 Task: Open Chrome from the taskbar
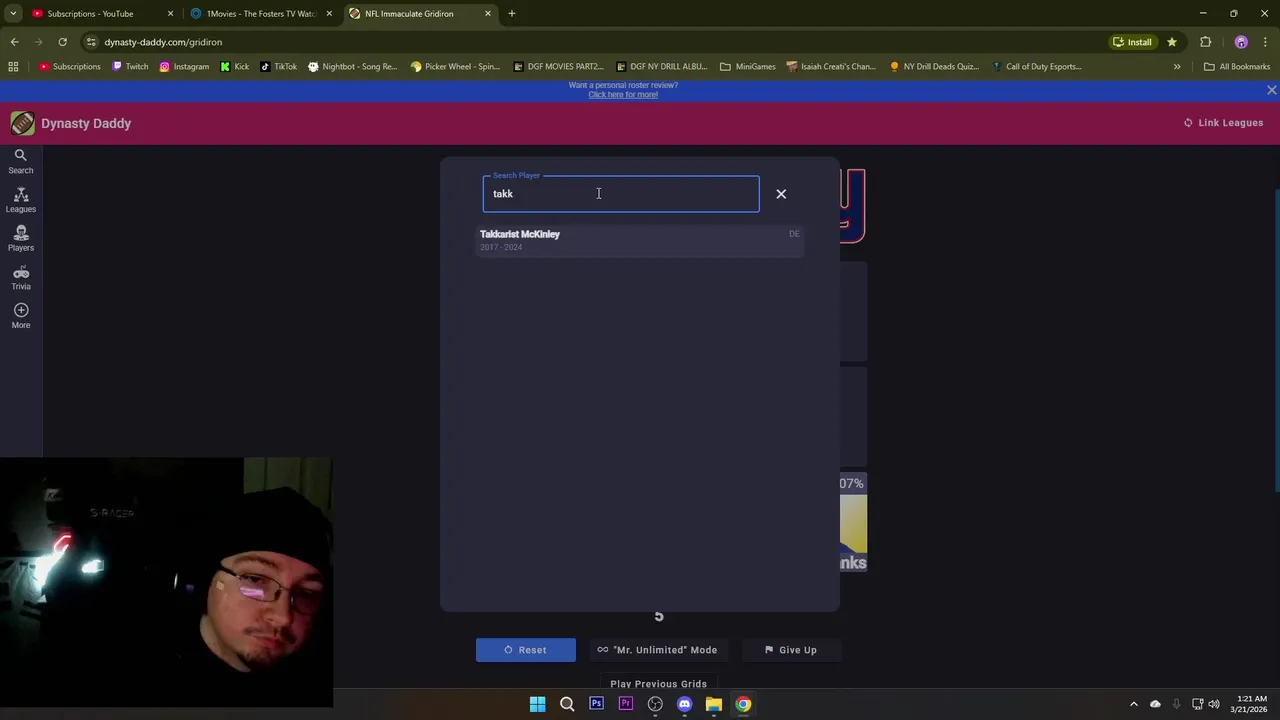[x=743, y=704]
